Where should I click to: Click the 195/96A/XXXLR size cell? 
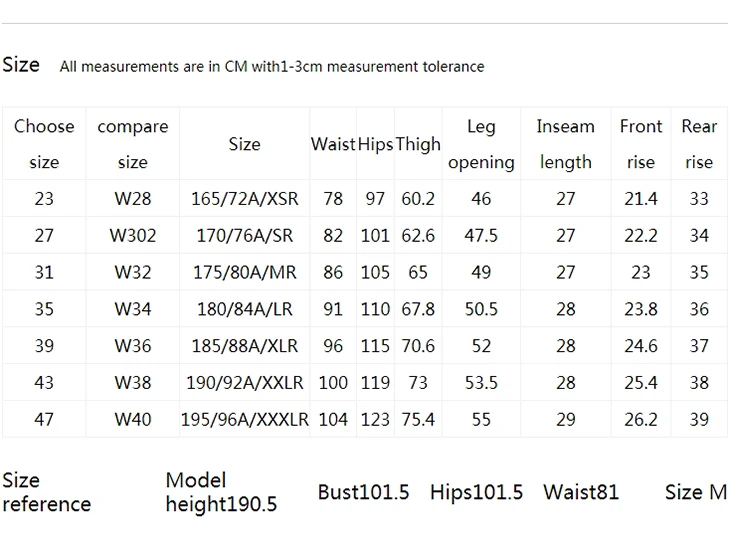pyautogui.click(x=244, y=420)
